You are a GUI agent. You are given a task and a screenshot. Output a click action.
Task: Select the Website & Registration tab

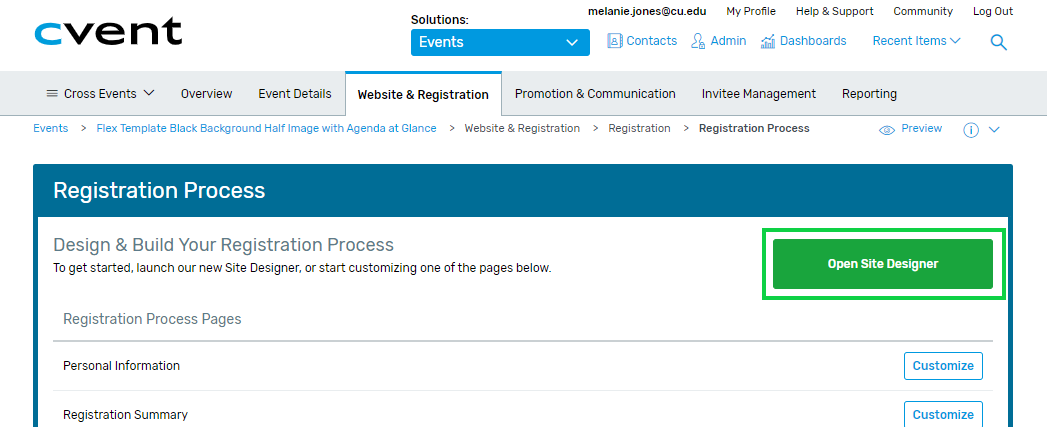423,94
